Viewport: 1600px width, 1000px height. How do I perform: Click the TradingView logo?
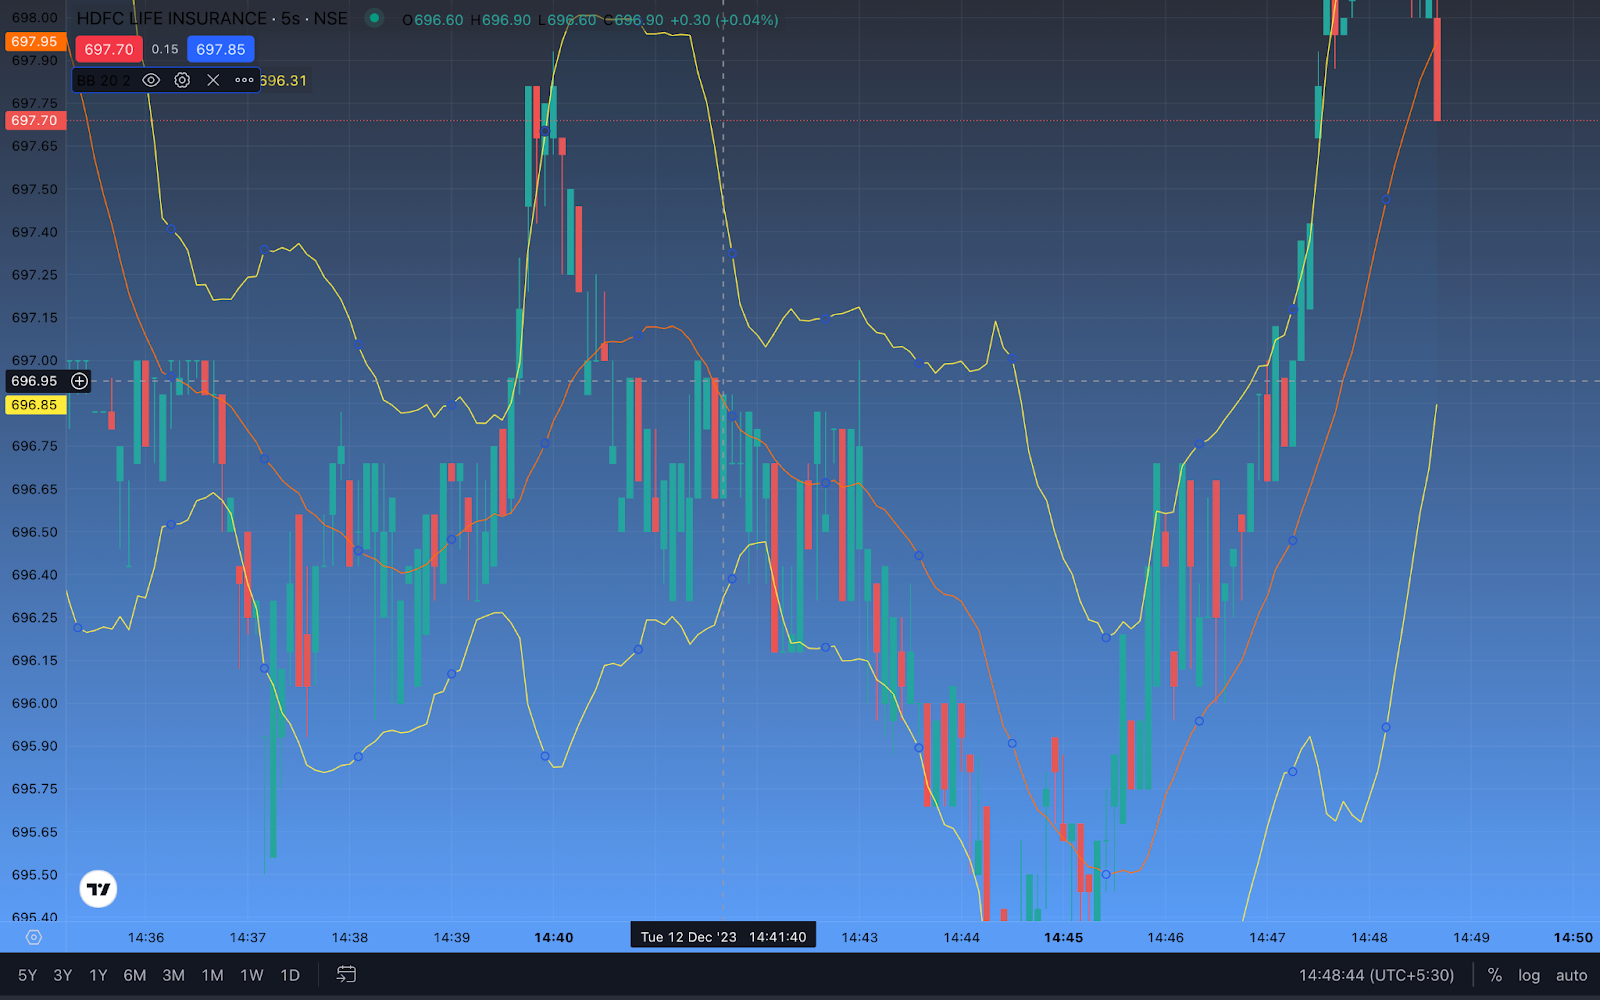pos(98,889)
